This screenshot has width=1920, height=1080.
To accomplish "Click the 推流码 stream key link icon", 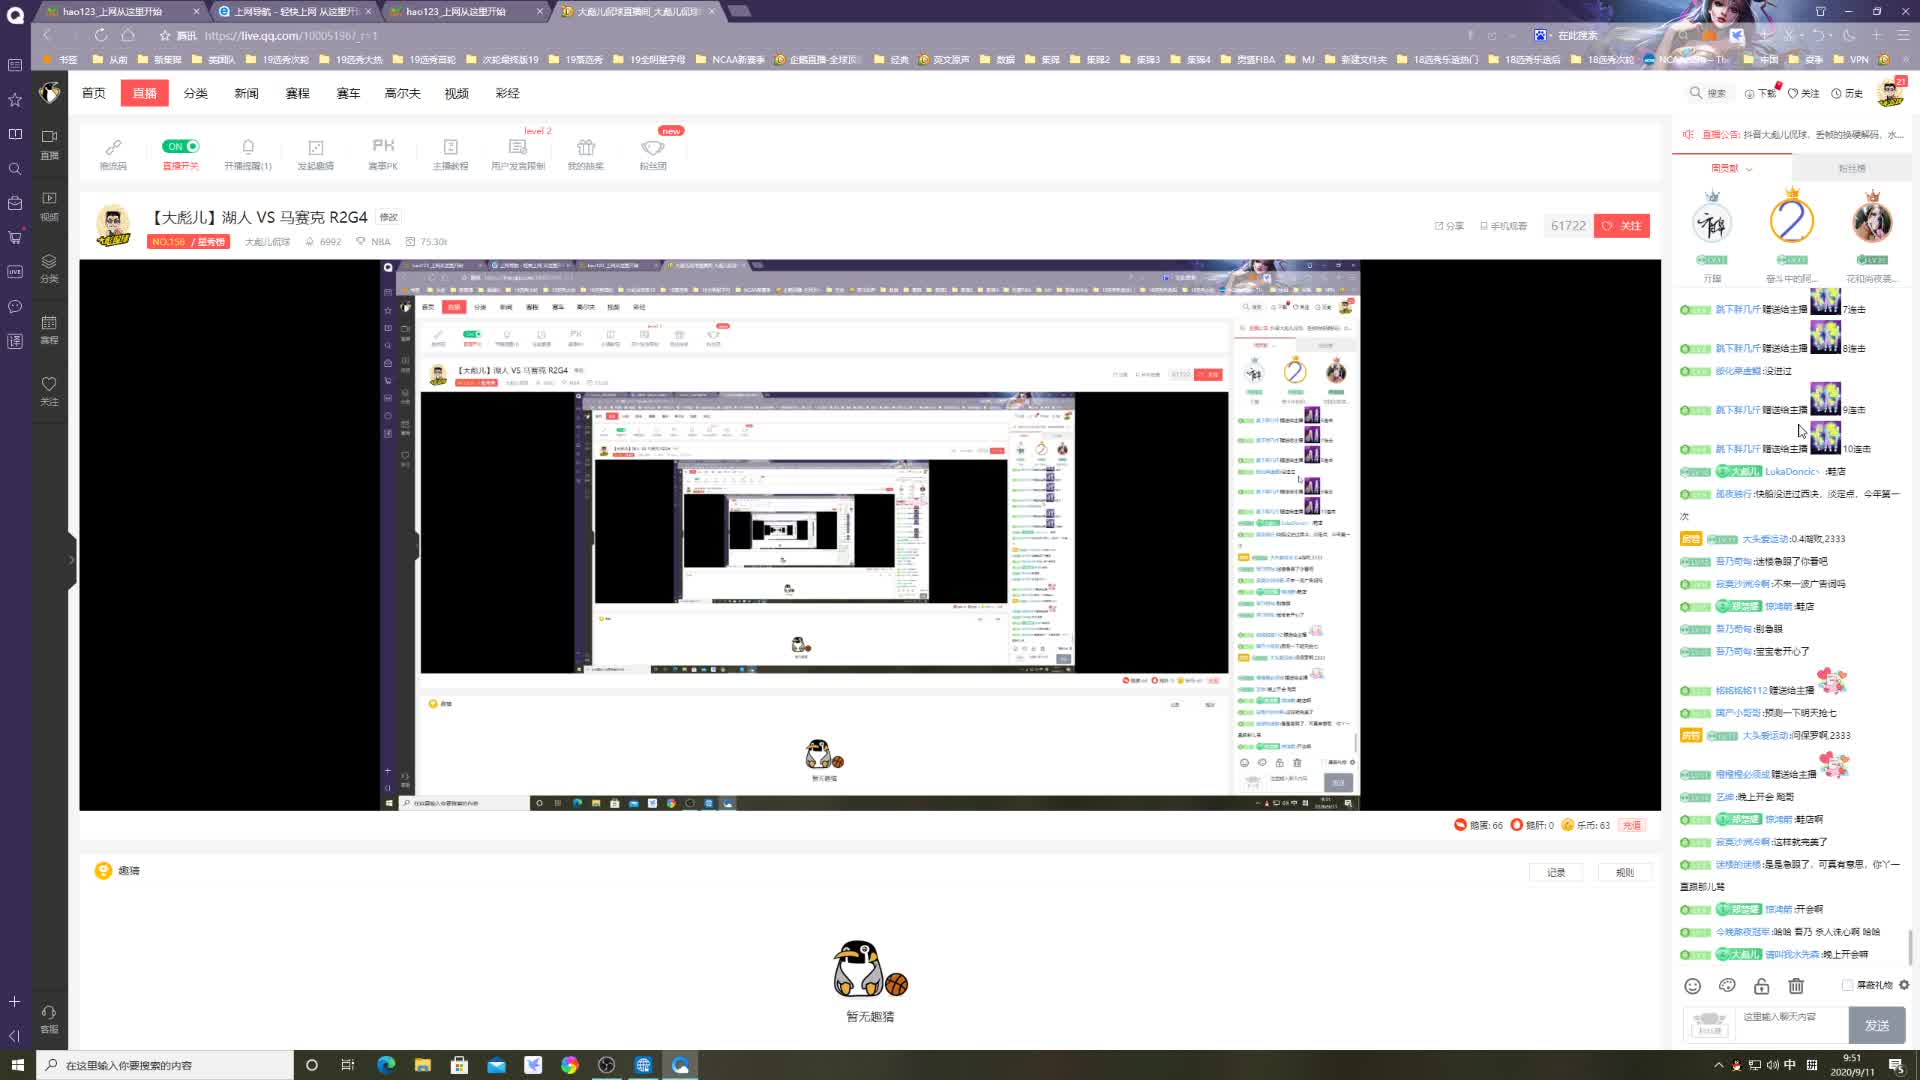I will tap(113, 147).
